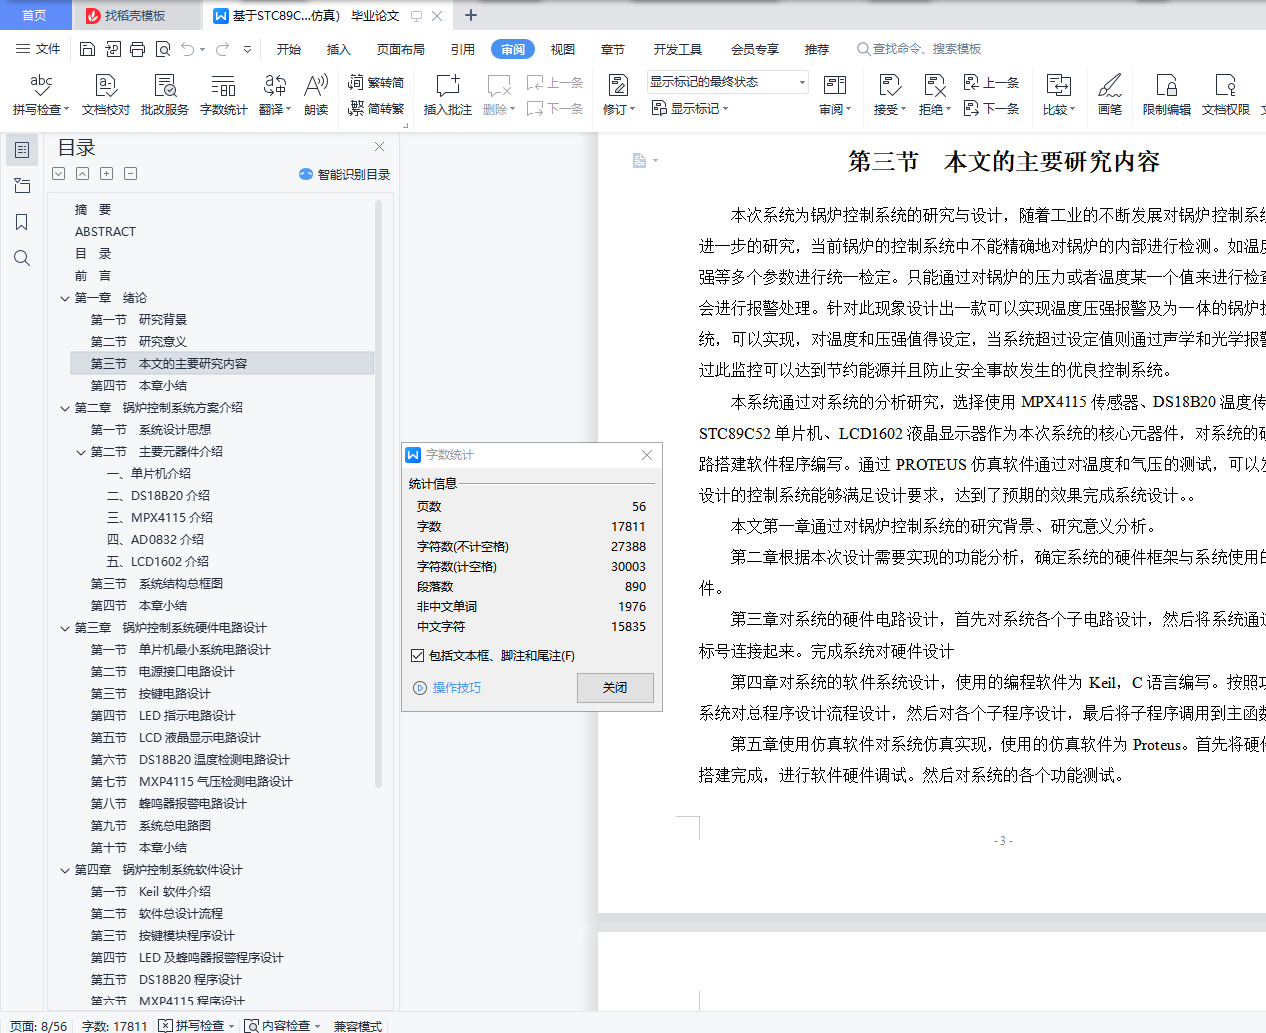
Task: Select the bookmark icon in left sidebar
Action: point(22,222)
